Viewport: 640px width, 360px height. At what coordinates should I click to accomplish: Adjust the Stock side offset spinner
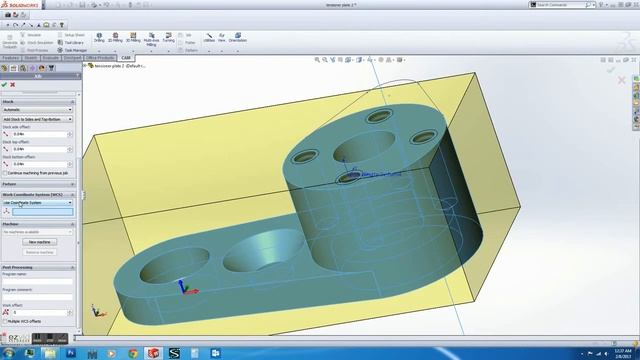pyautogui.click(x=70, y=134)
